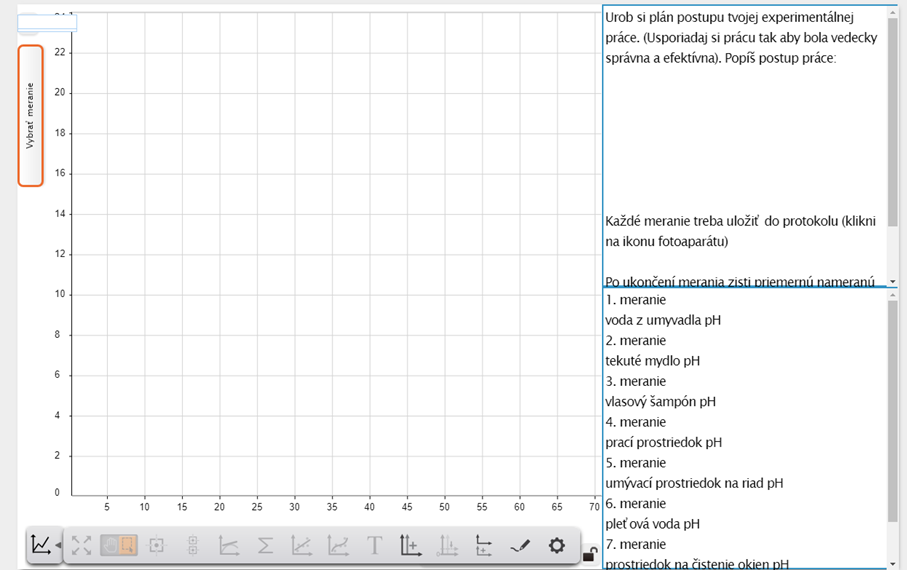The width and height of the screenshot is (907, 570).
Task: Click the pen drawing tool icon
Action: (520, 546)
